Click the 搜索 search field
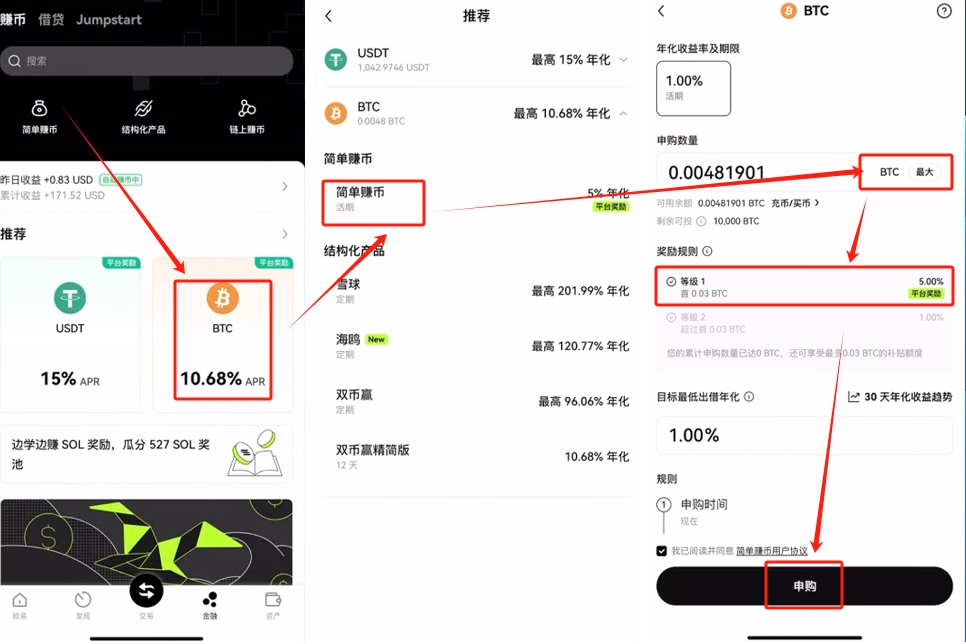Image resolution: width=966 pixels, height=644 pixels. click(x=147, y=61)
